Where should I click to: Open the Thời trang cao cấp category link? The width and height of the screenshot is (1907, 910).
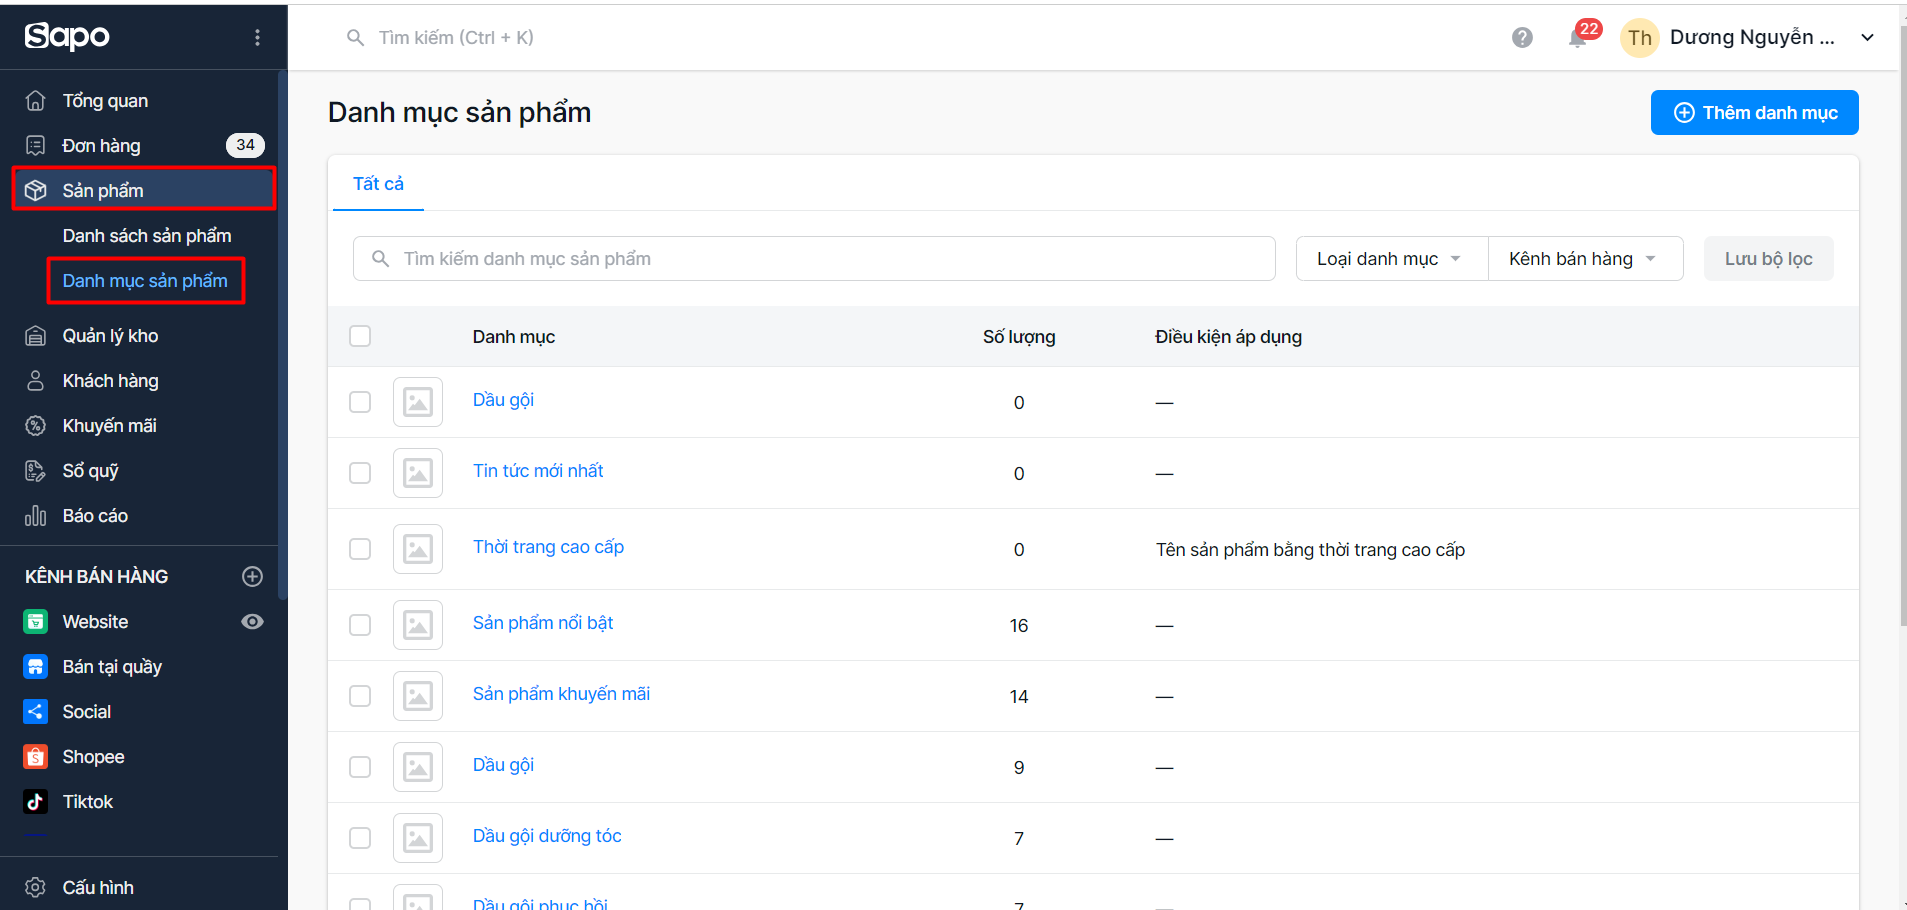point(548,547)
